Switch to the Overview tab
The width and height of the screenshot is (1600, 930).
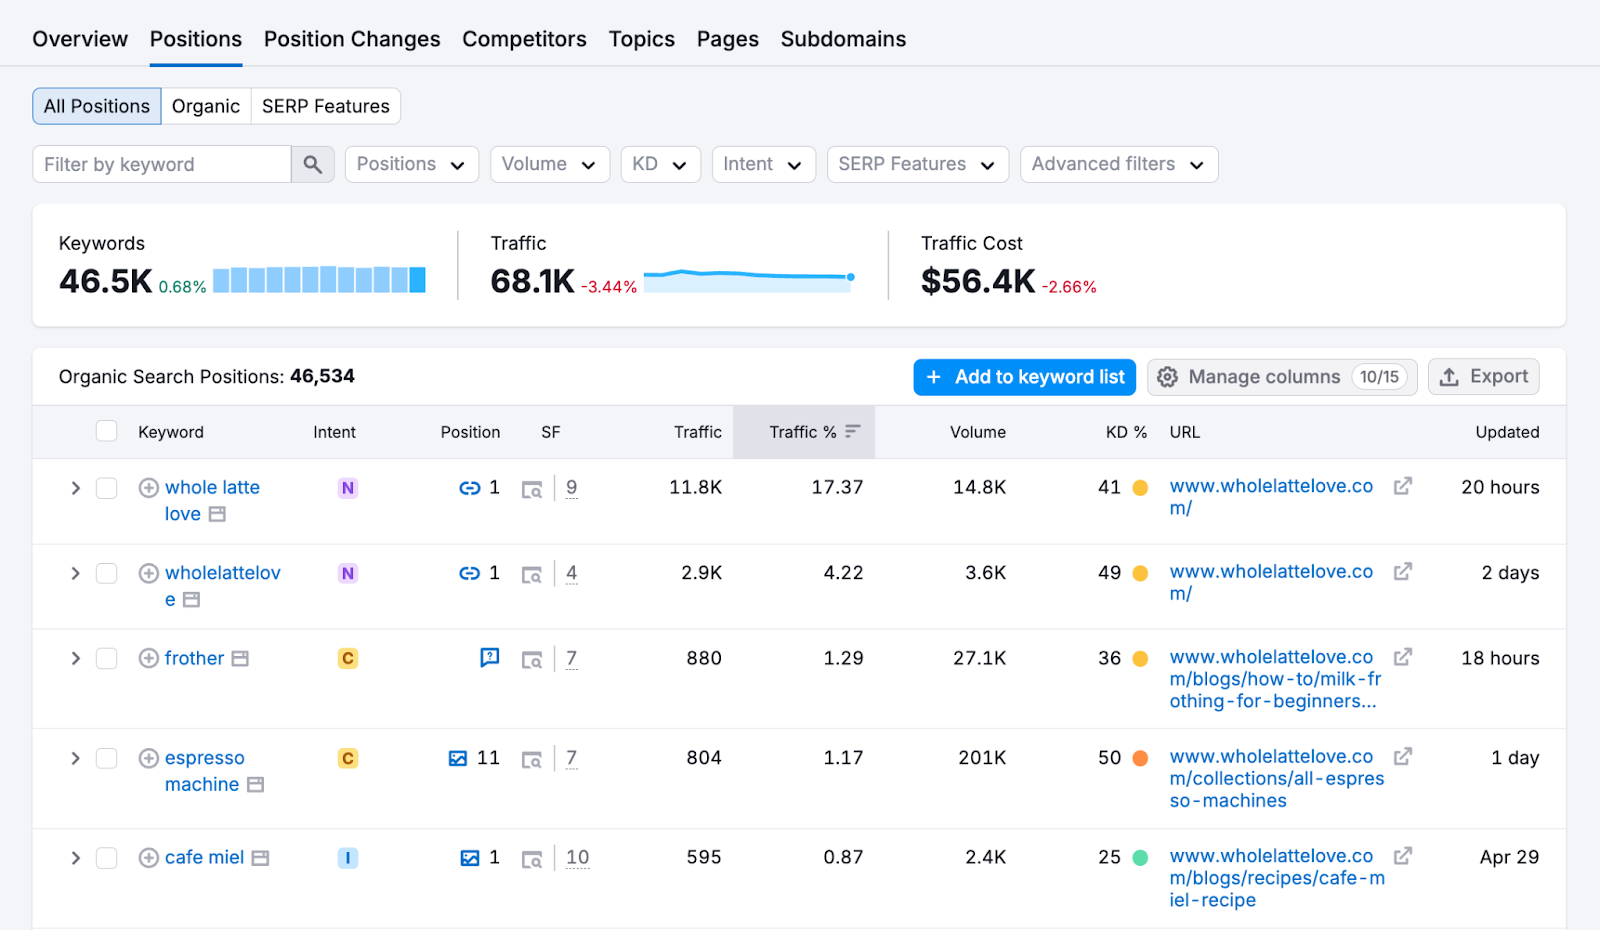[80, 39]
